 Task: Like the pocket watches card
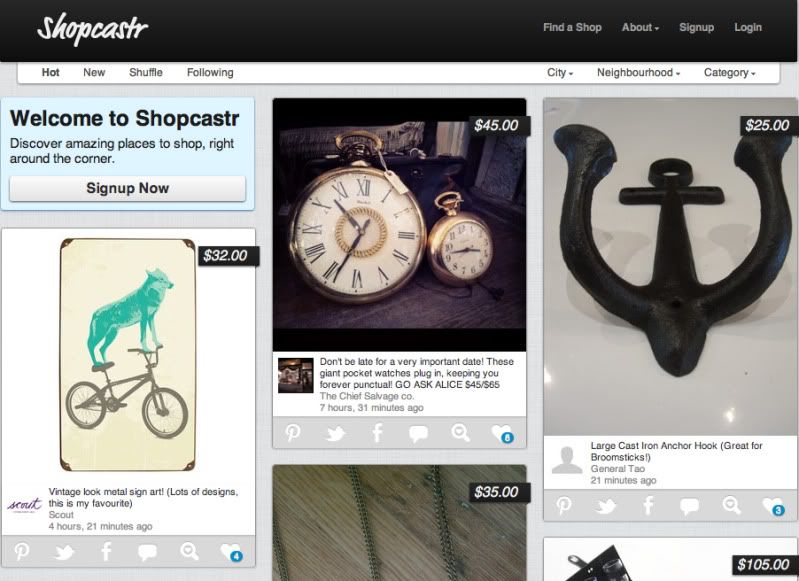tap(502, 434)
